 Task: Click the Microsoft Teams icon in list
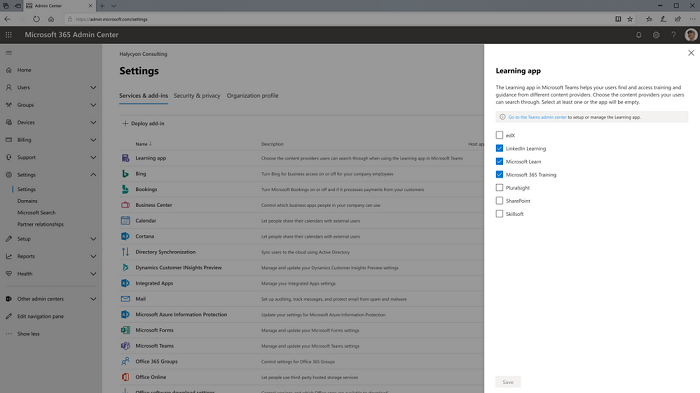(x=125, y=346)
